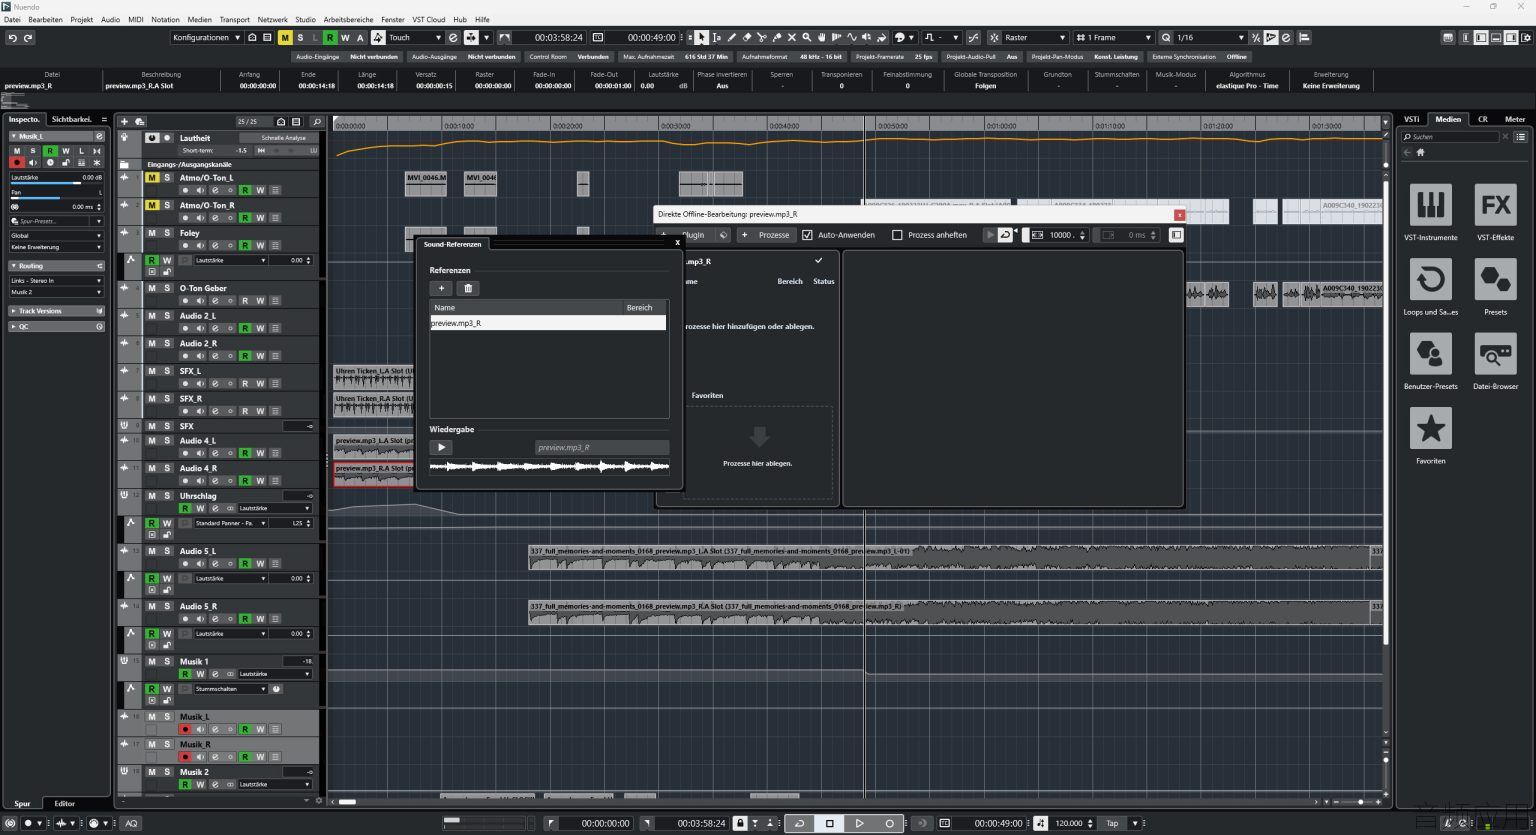The width and height of the screenshot is (1536, 835).
Task: Select the object selection arrow tool
Action: point(701,38)
